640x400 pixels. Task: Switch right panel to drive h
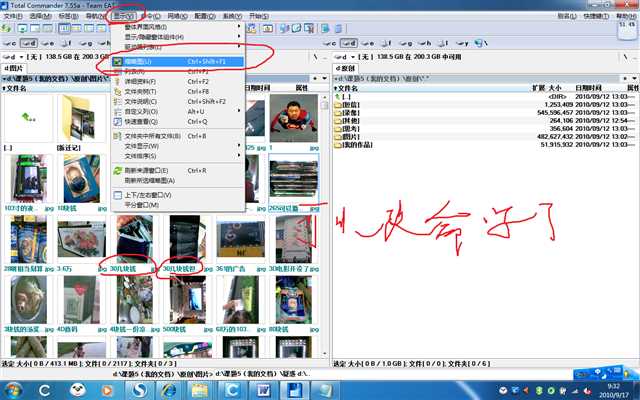424,43
